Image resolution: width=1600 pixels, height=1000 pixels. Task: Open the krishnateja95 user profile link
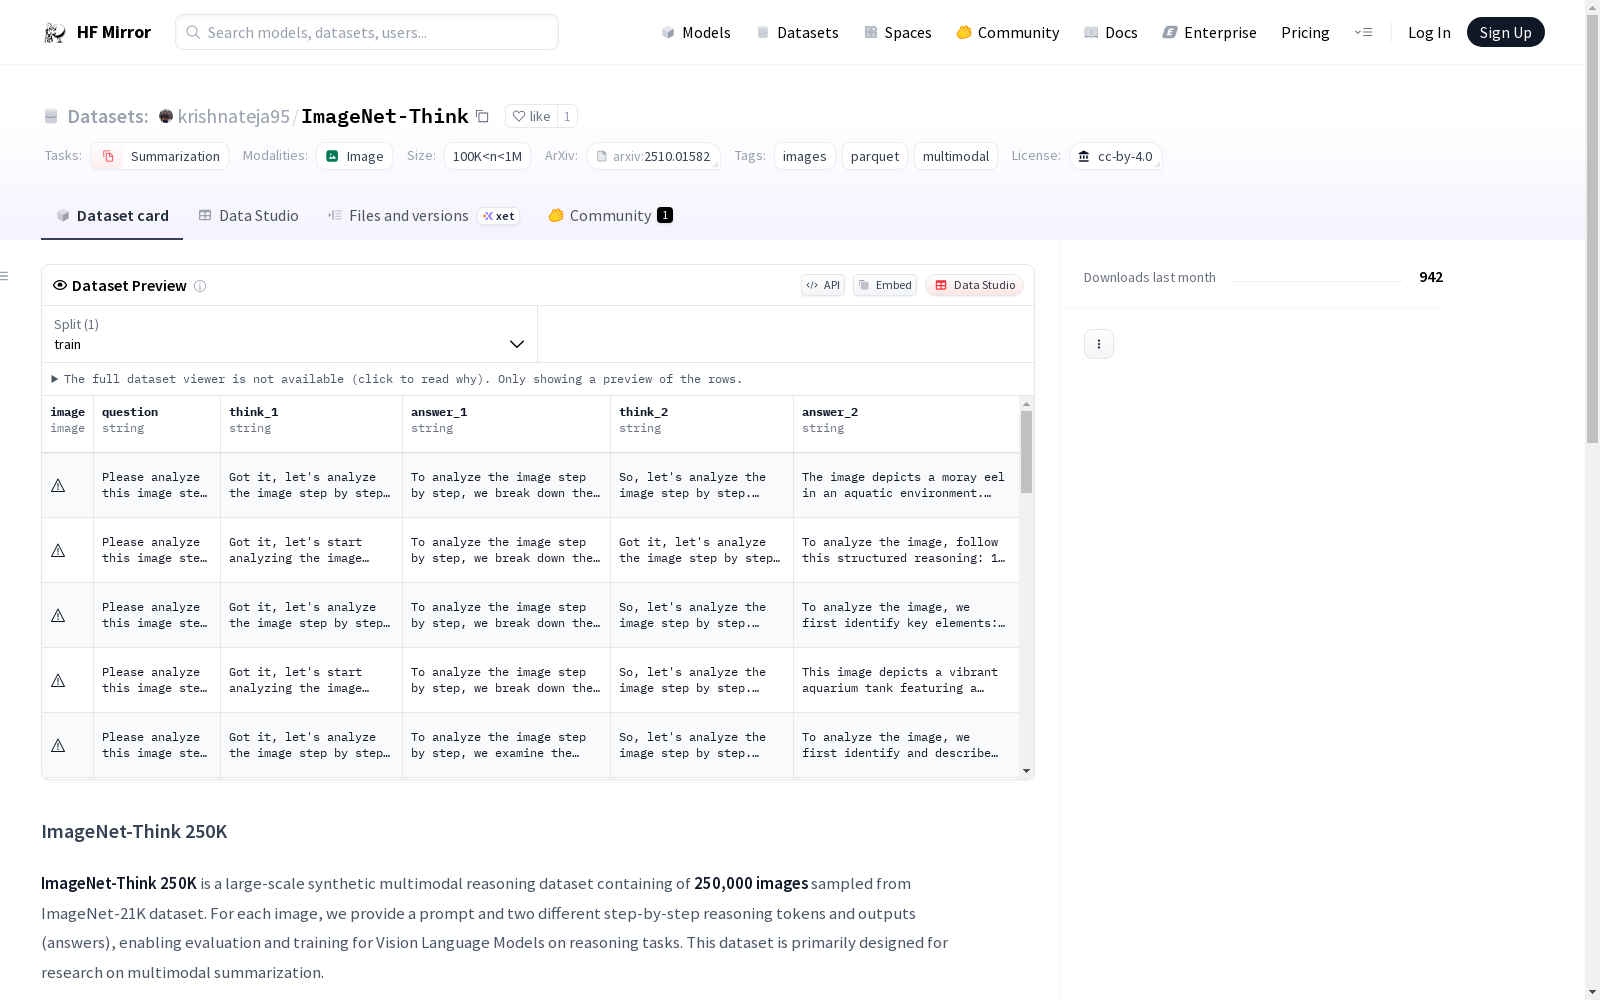tap(234, 116)
